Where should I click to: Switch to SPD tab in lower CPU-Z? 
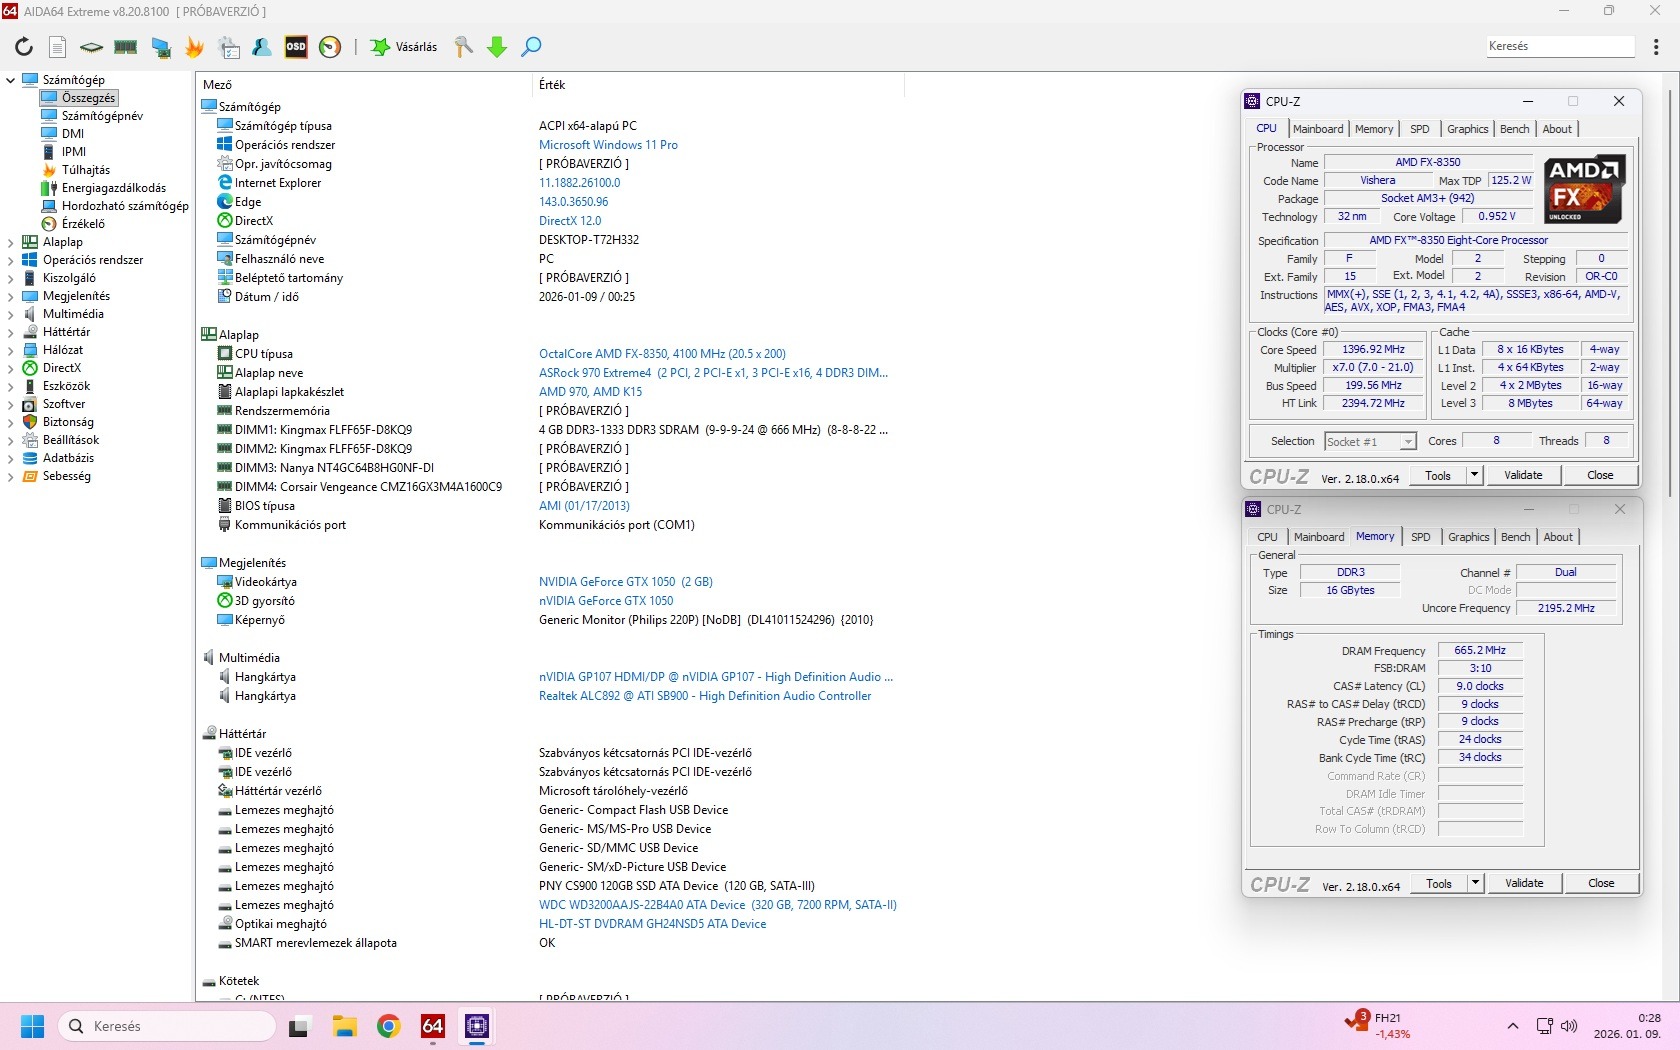[x=1420, y=537]
